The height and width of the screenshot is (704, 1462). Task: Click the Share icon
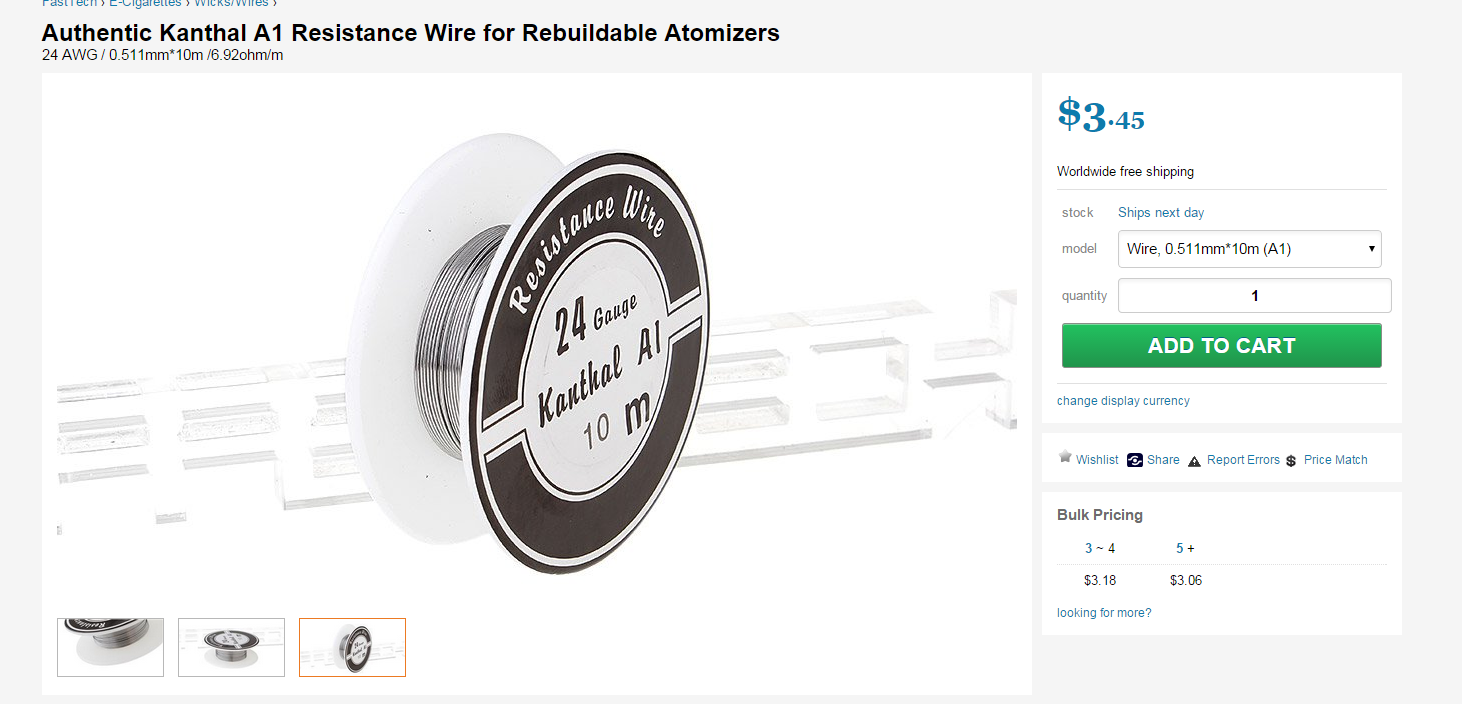pyautogui.click(x=1135, y=460)
